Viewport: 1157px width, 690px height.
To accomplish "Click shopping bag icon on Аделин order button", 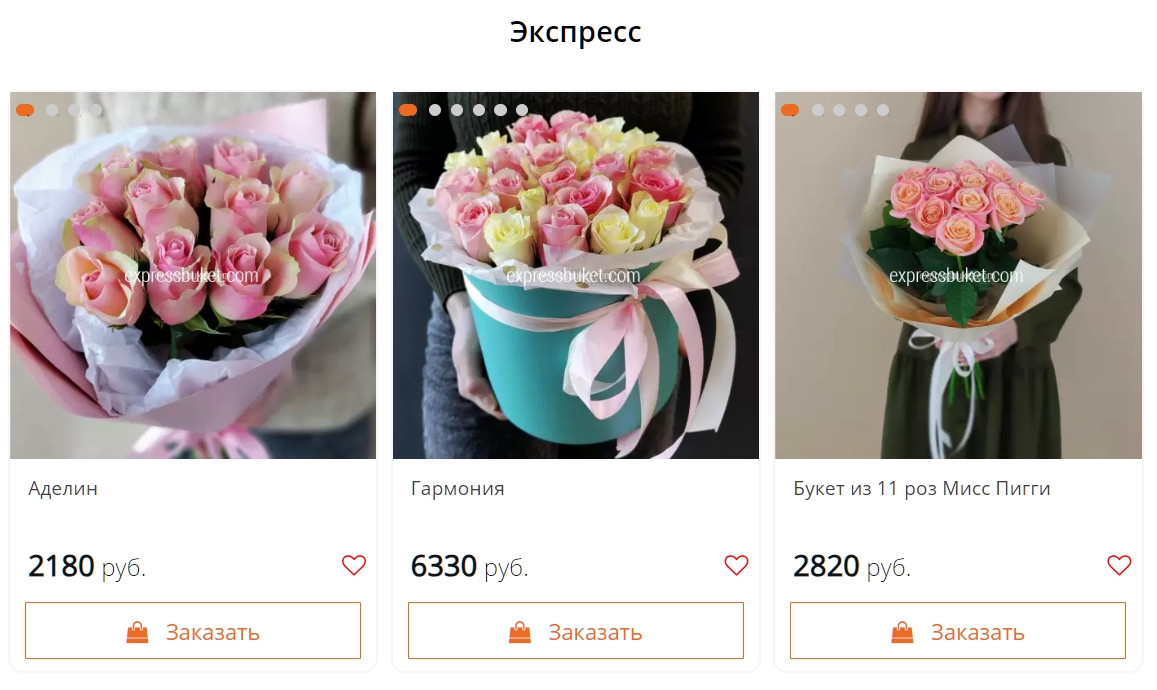I will pos(137,632).
